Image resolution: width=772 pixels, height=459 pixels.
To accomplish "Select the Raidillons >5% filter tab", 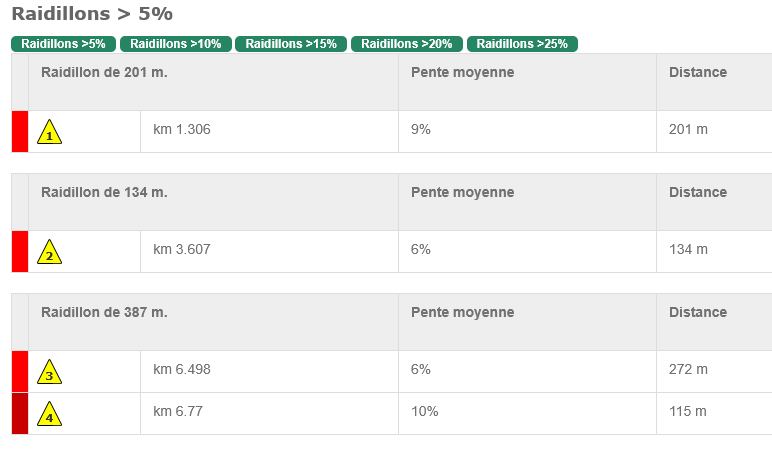I will (64, 44).
